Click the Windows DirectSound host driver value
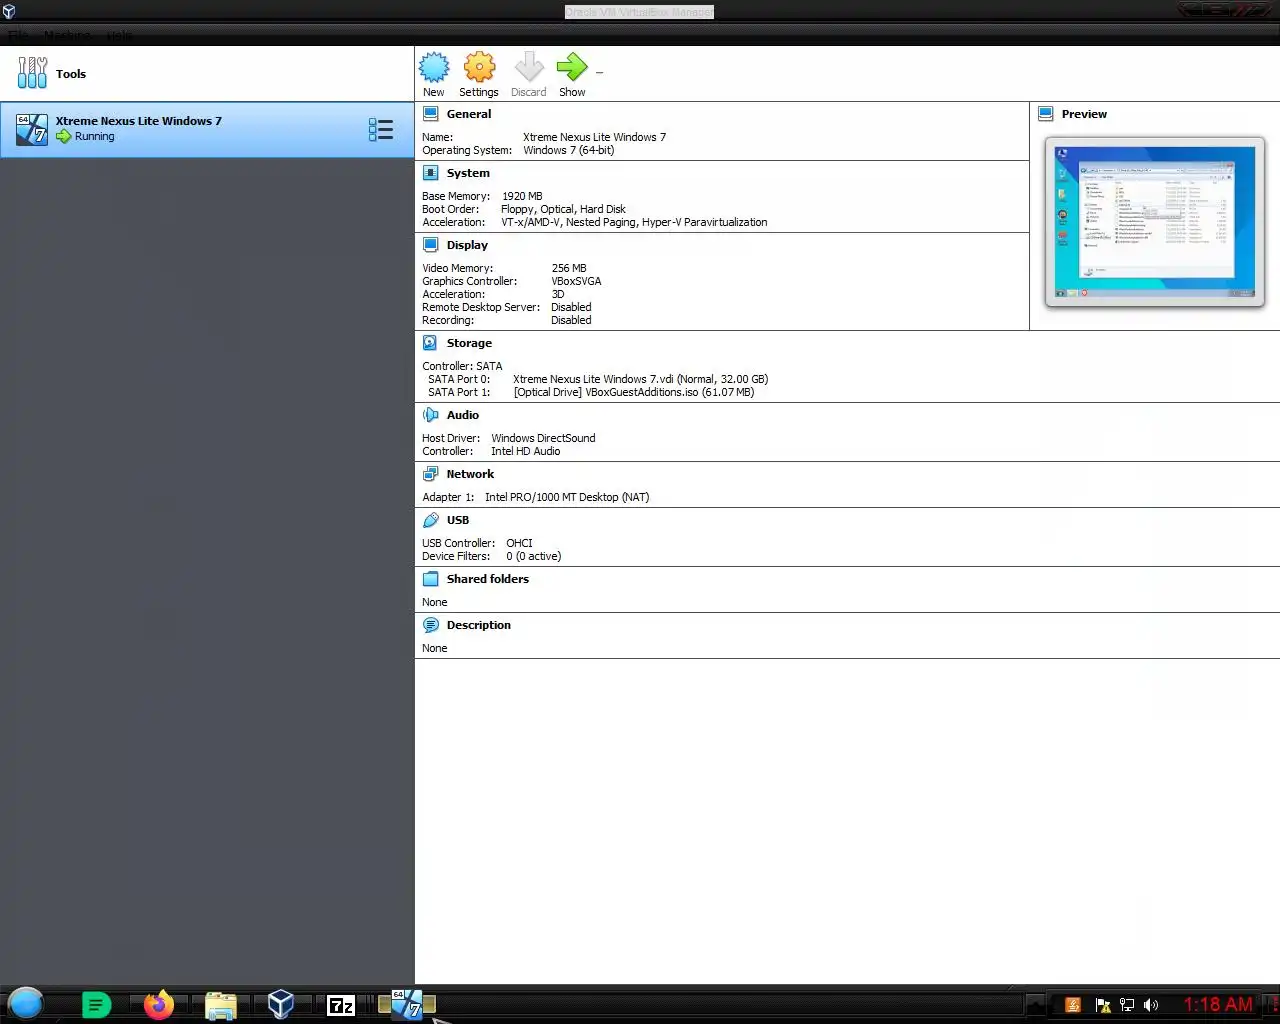The height and width of the screenshot is (1024, 1280). coord(543,438)
